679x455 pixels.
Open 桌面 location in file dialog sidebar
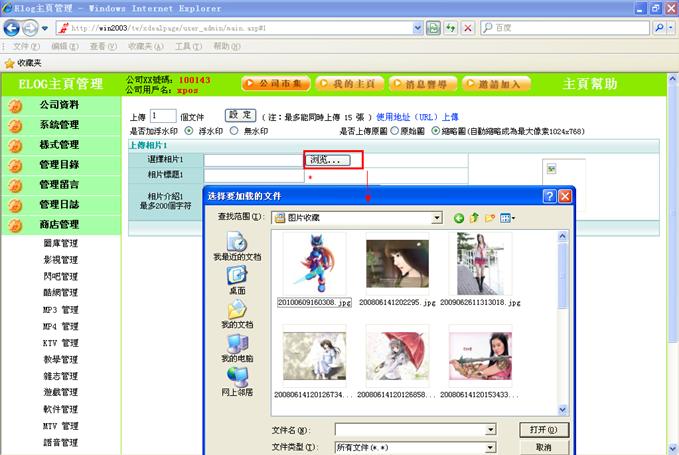coord(237,279)
